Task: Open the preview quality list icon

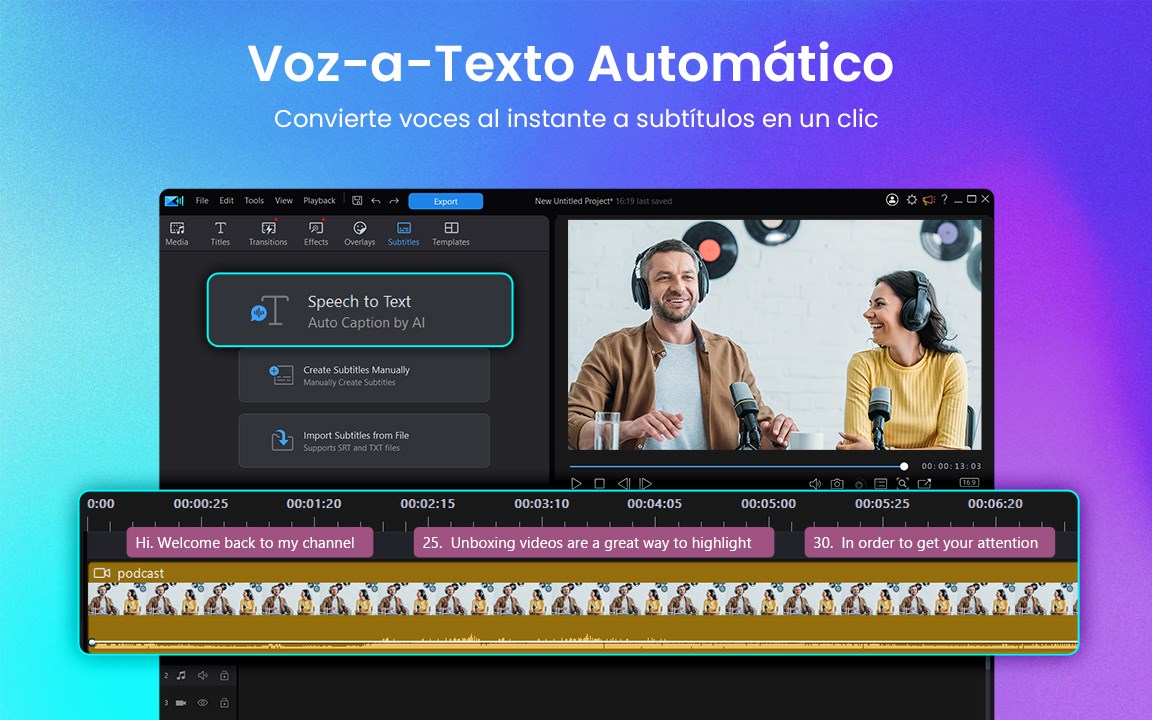Action: [x=881, y=483]
